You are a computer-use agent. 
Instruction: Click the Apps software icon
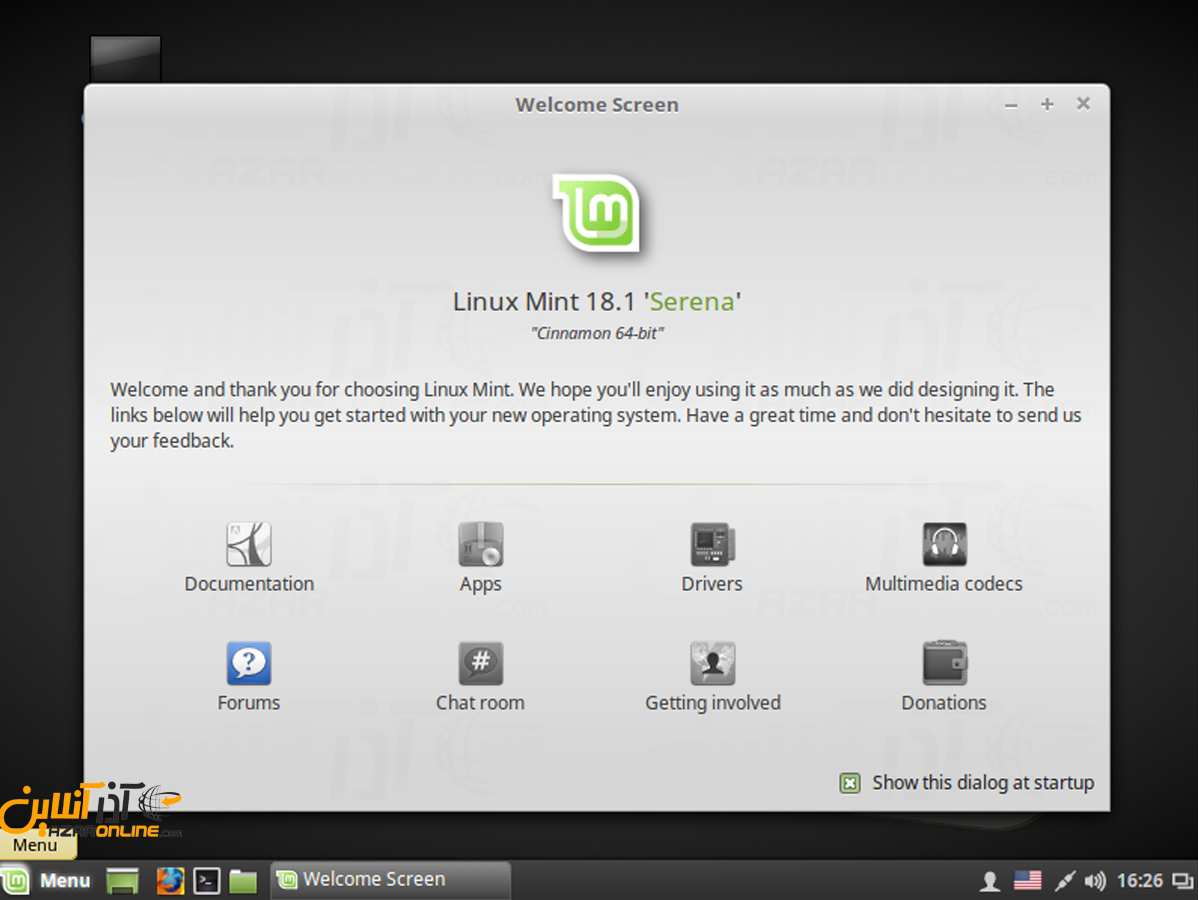480,545
